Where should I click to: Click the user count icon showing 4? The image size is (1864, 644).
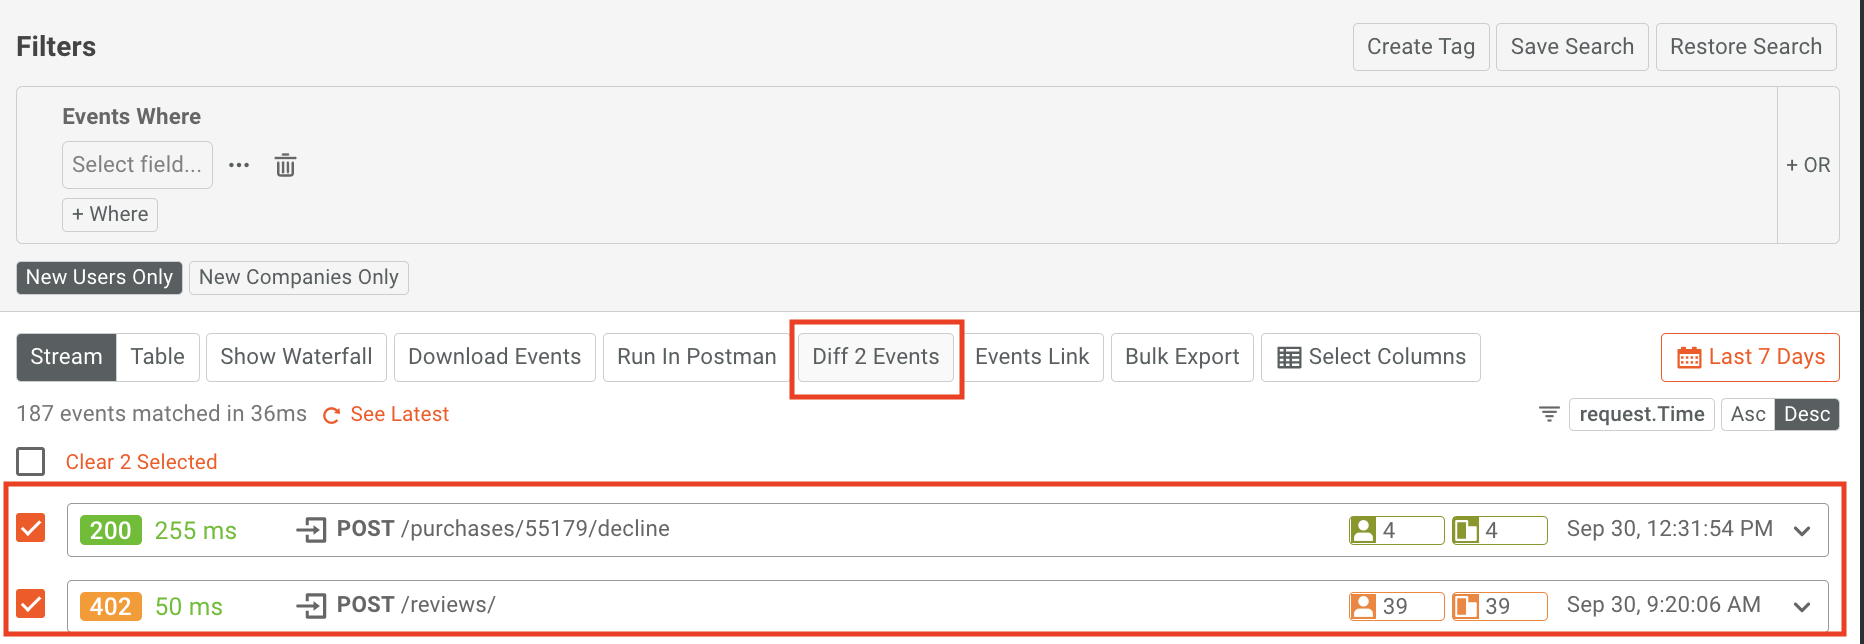point(1368,530)
